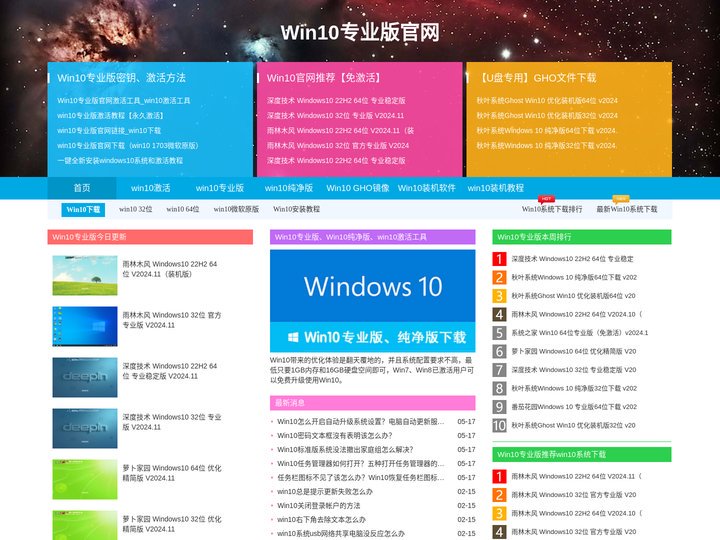Screen dimensions: 720x540
Task: Click the orange NEW badge icon
Action: click(621, 199)
